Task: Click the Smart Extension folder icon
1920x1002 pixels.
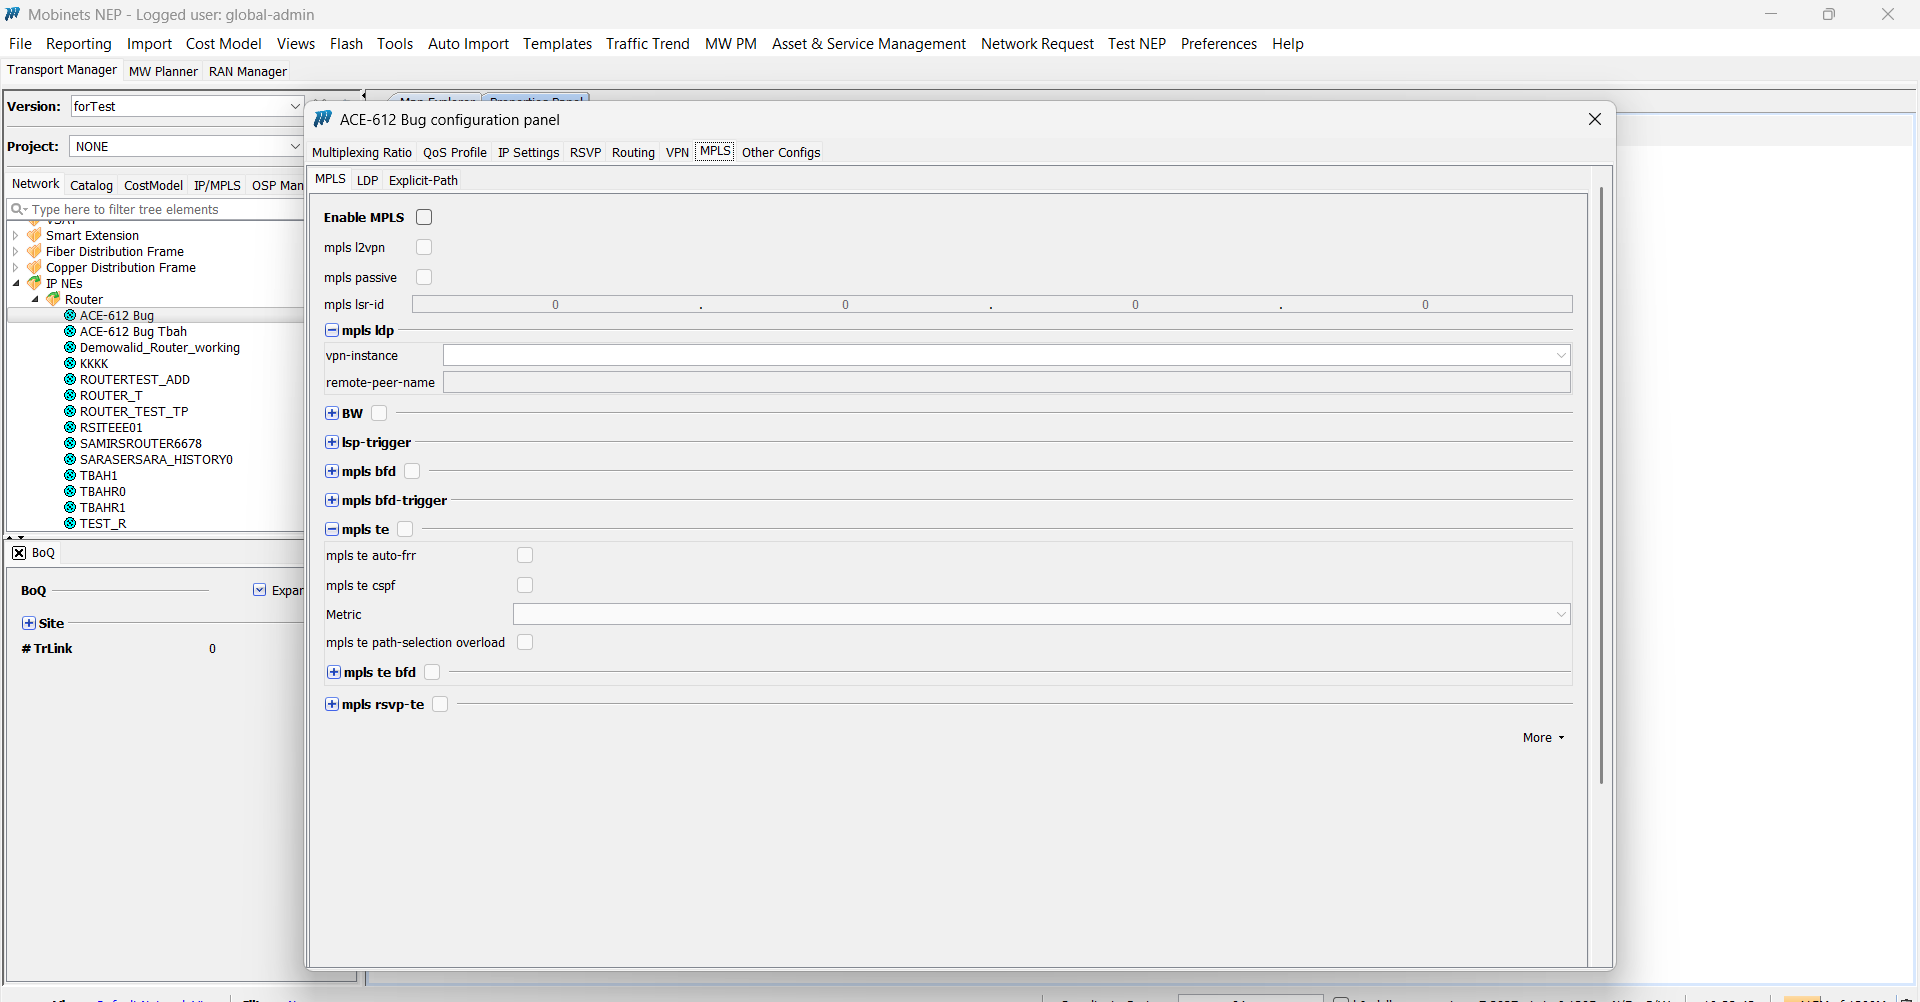Action: click(35, 236)
